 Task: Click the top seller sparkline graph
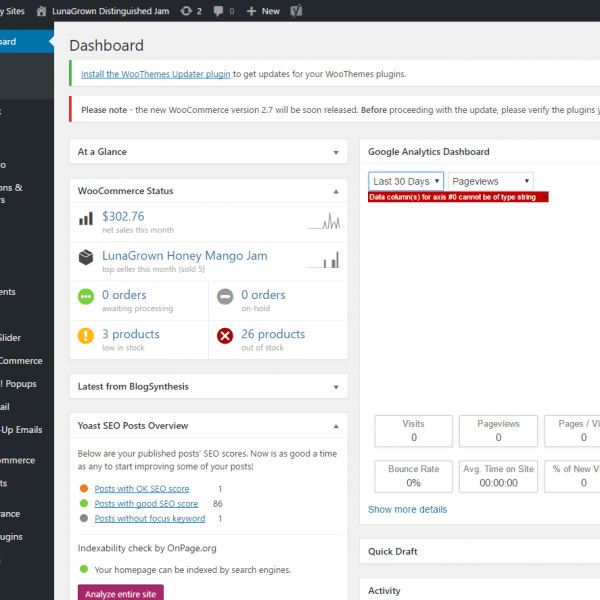tap(323, 260)
